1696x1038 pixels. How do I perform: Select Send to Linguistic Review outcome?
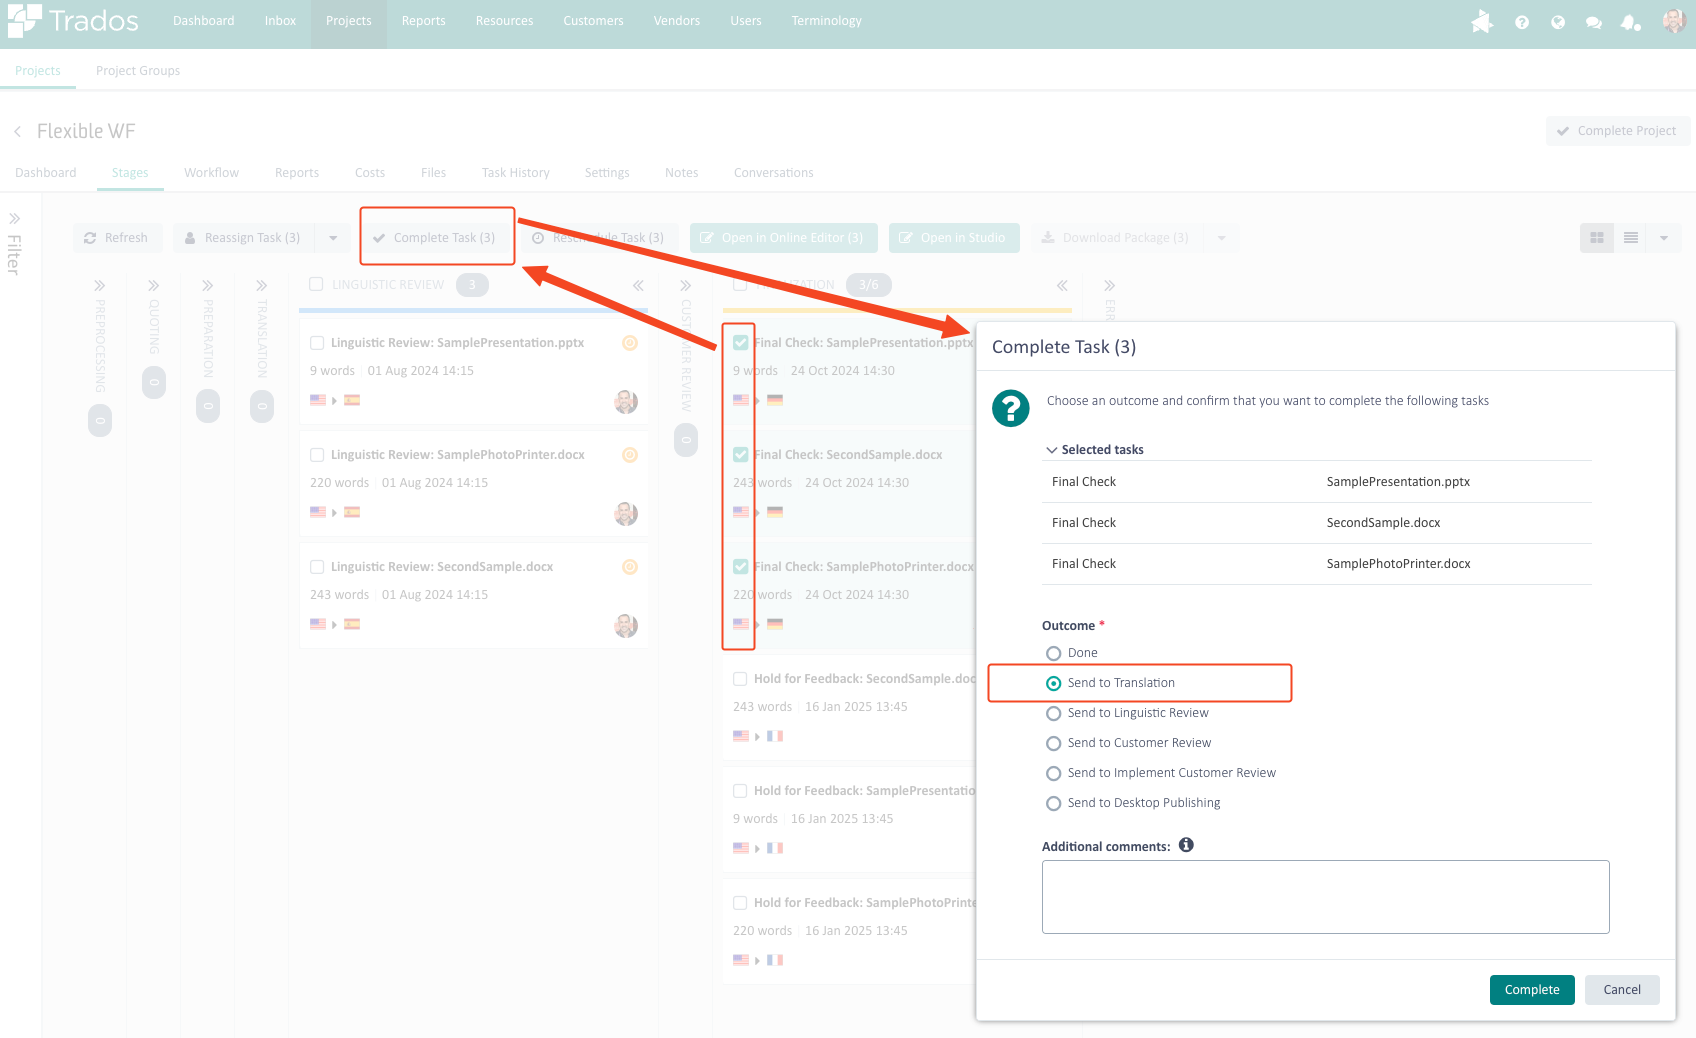point(1053,713)
